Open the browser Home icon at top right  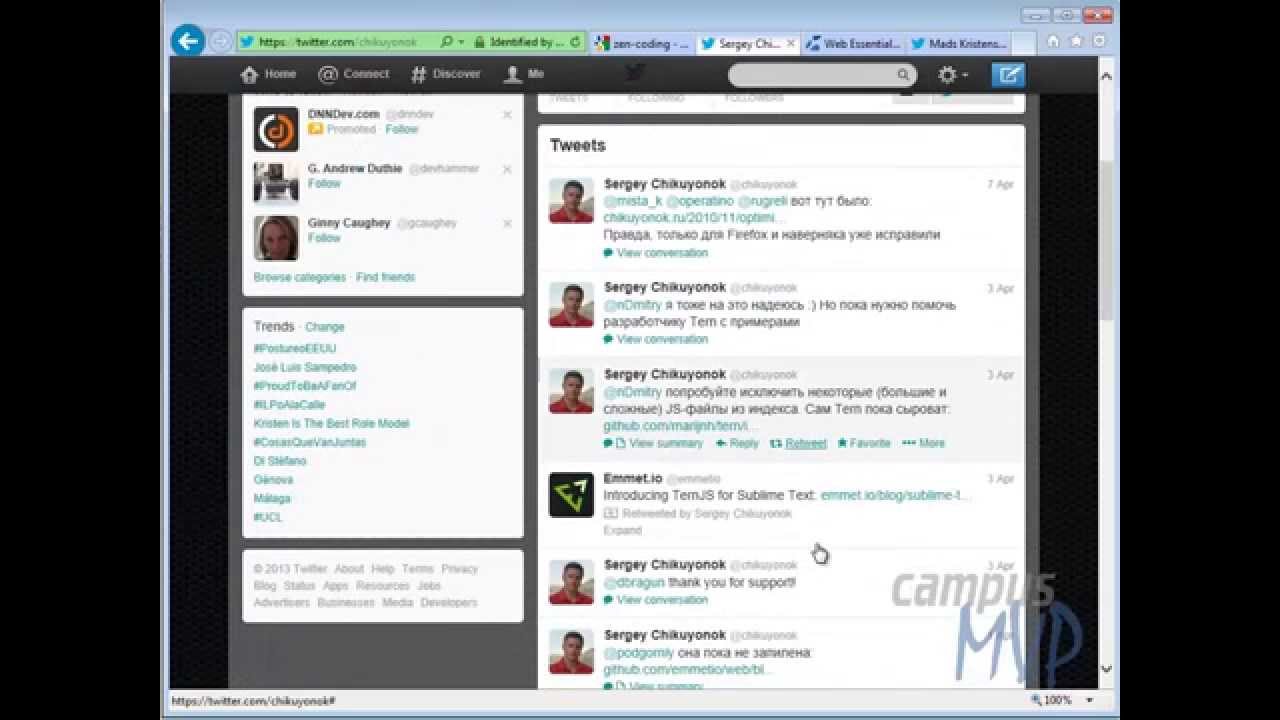1052,42
